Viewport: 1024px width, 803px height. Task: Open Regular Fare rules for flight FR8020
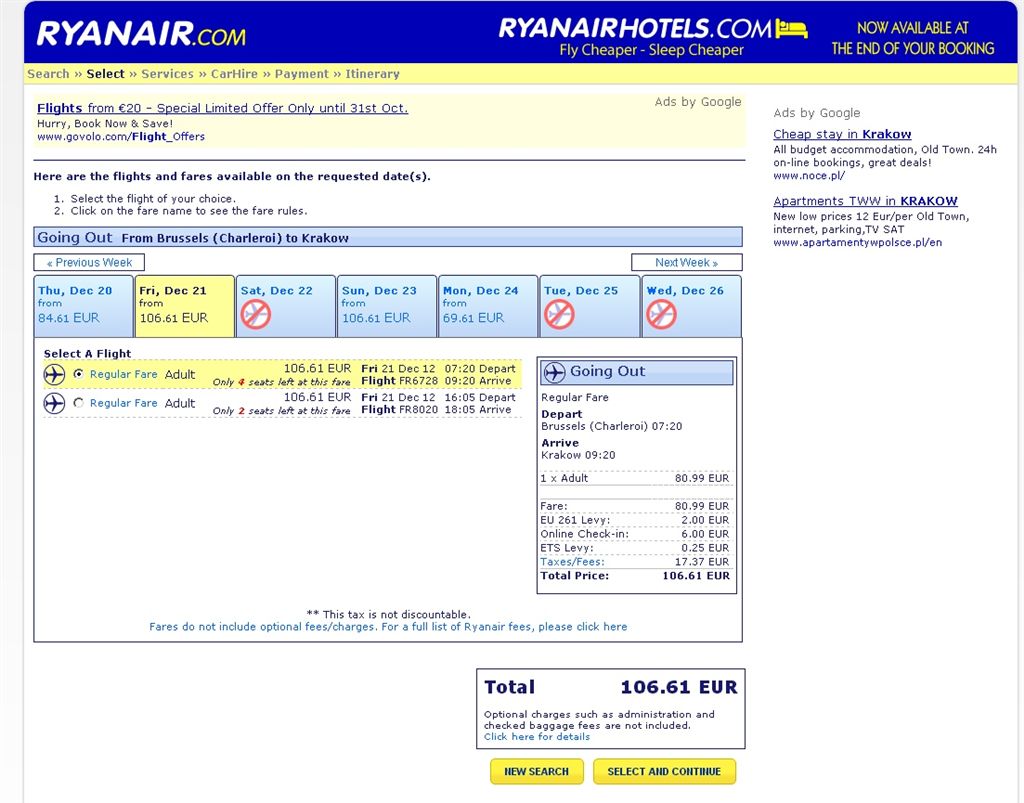[123, 403]
